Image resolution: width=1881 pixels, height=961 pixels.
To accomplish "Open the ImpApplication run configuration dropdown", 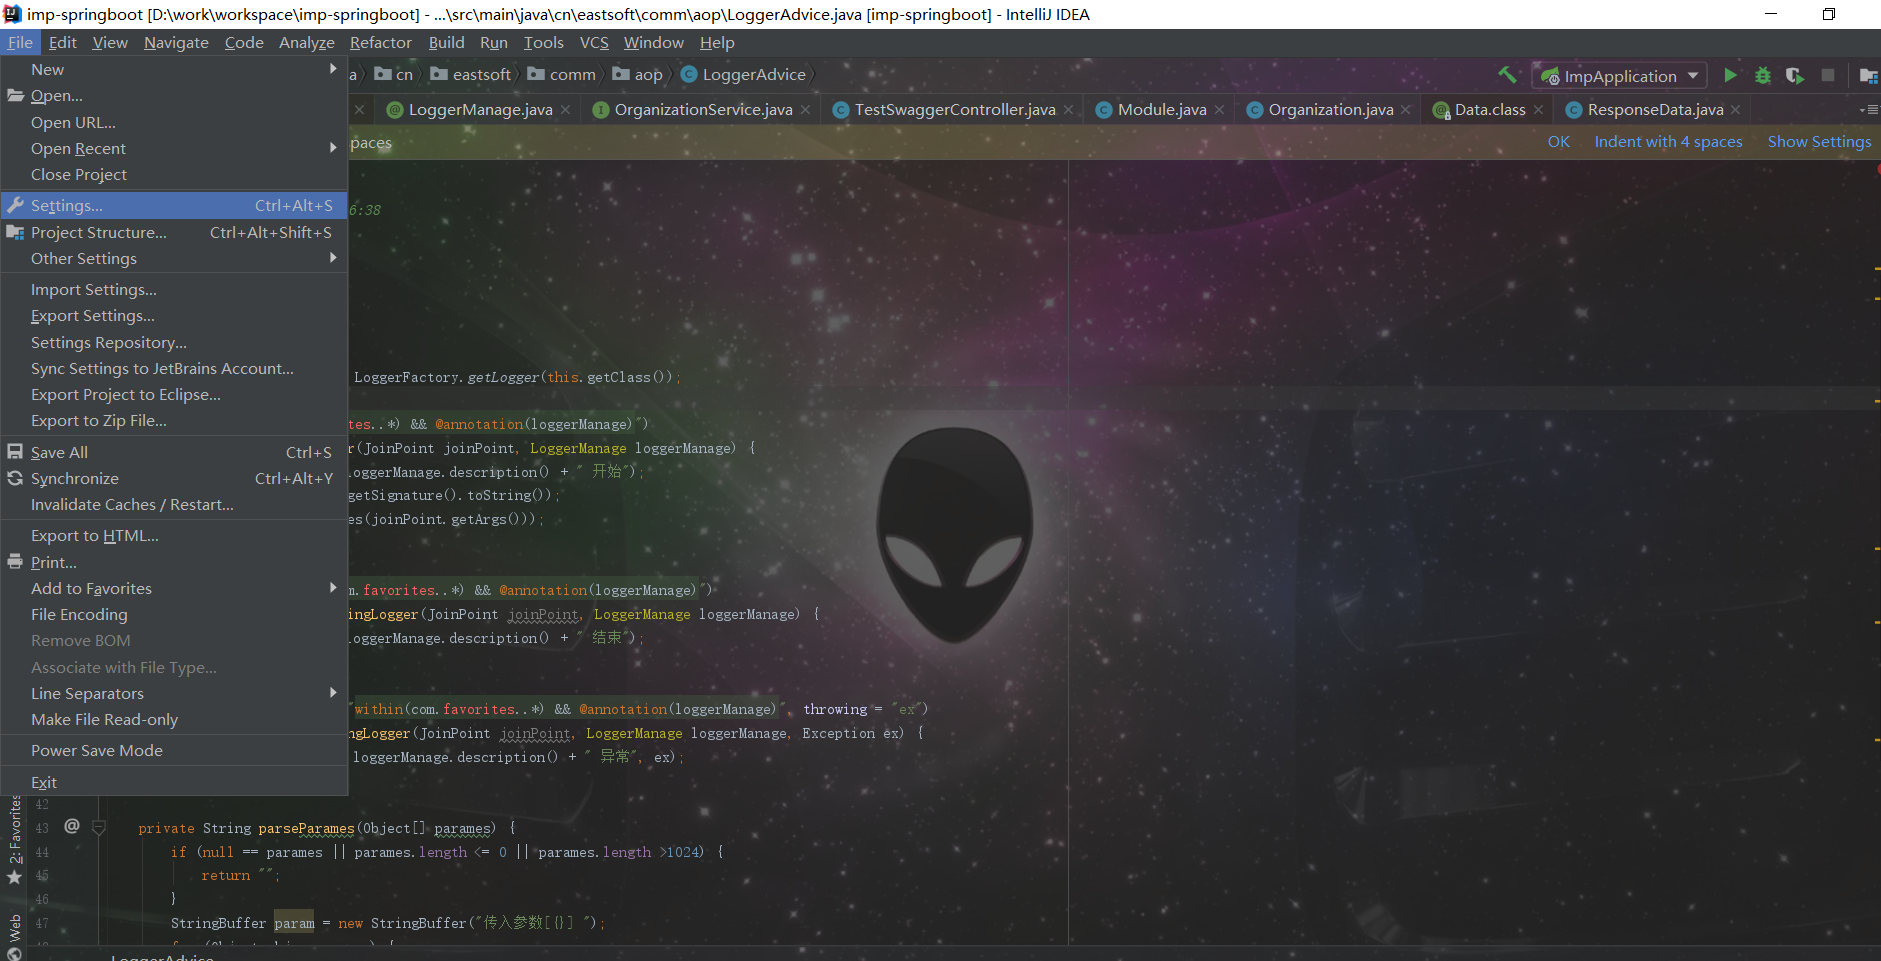I will (x=1620, y=76).
